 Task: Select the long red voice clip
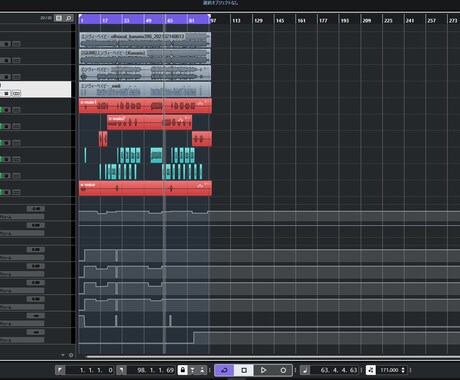(145, 188)
